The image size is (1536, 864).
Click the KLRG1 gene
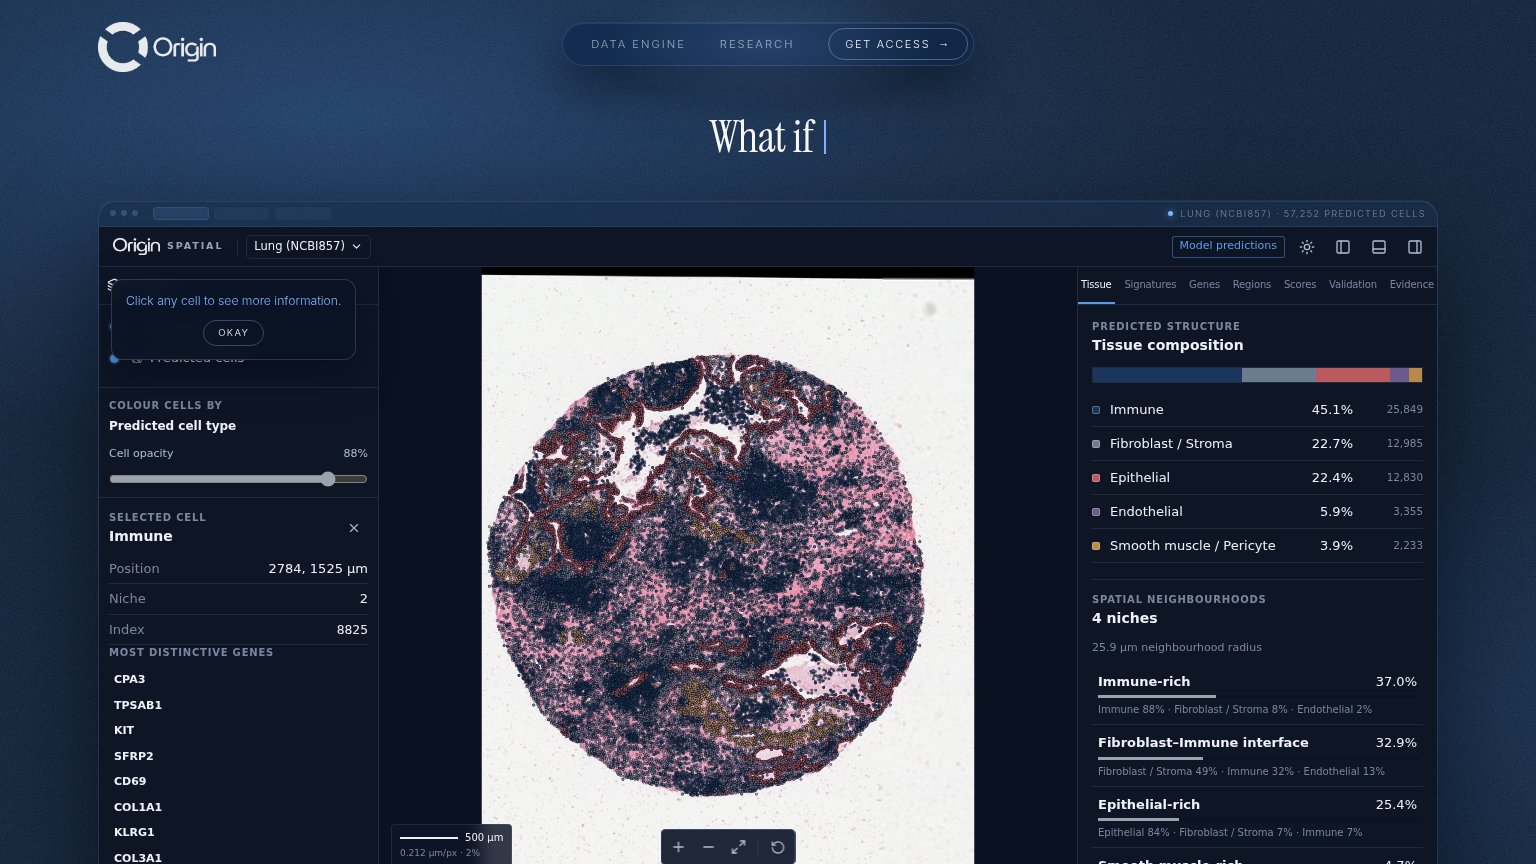tap(134, 832)
